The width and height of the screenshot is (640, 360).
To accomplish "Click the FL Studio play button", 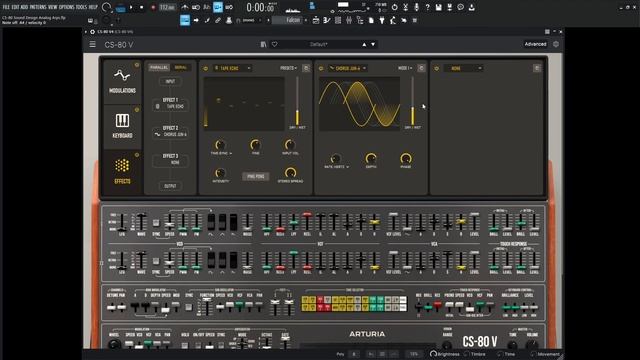I will pos(131,7).
